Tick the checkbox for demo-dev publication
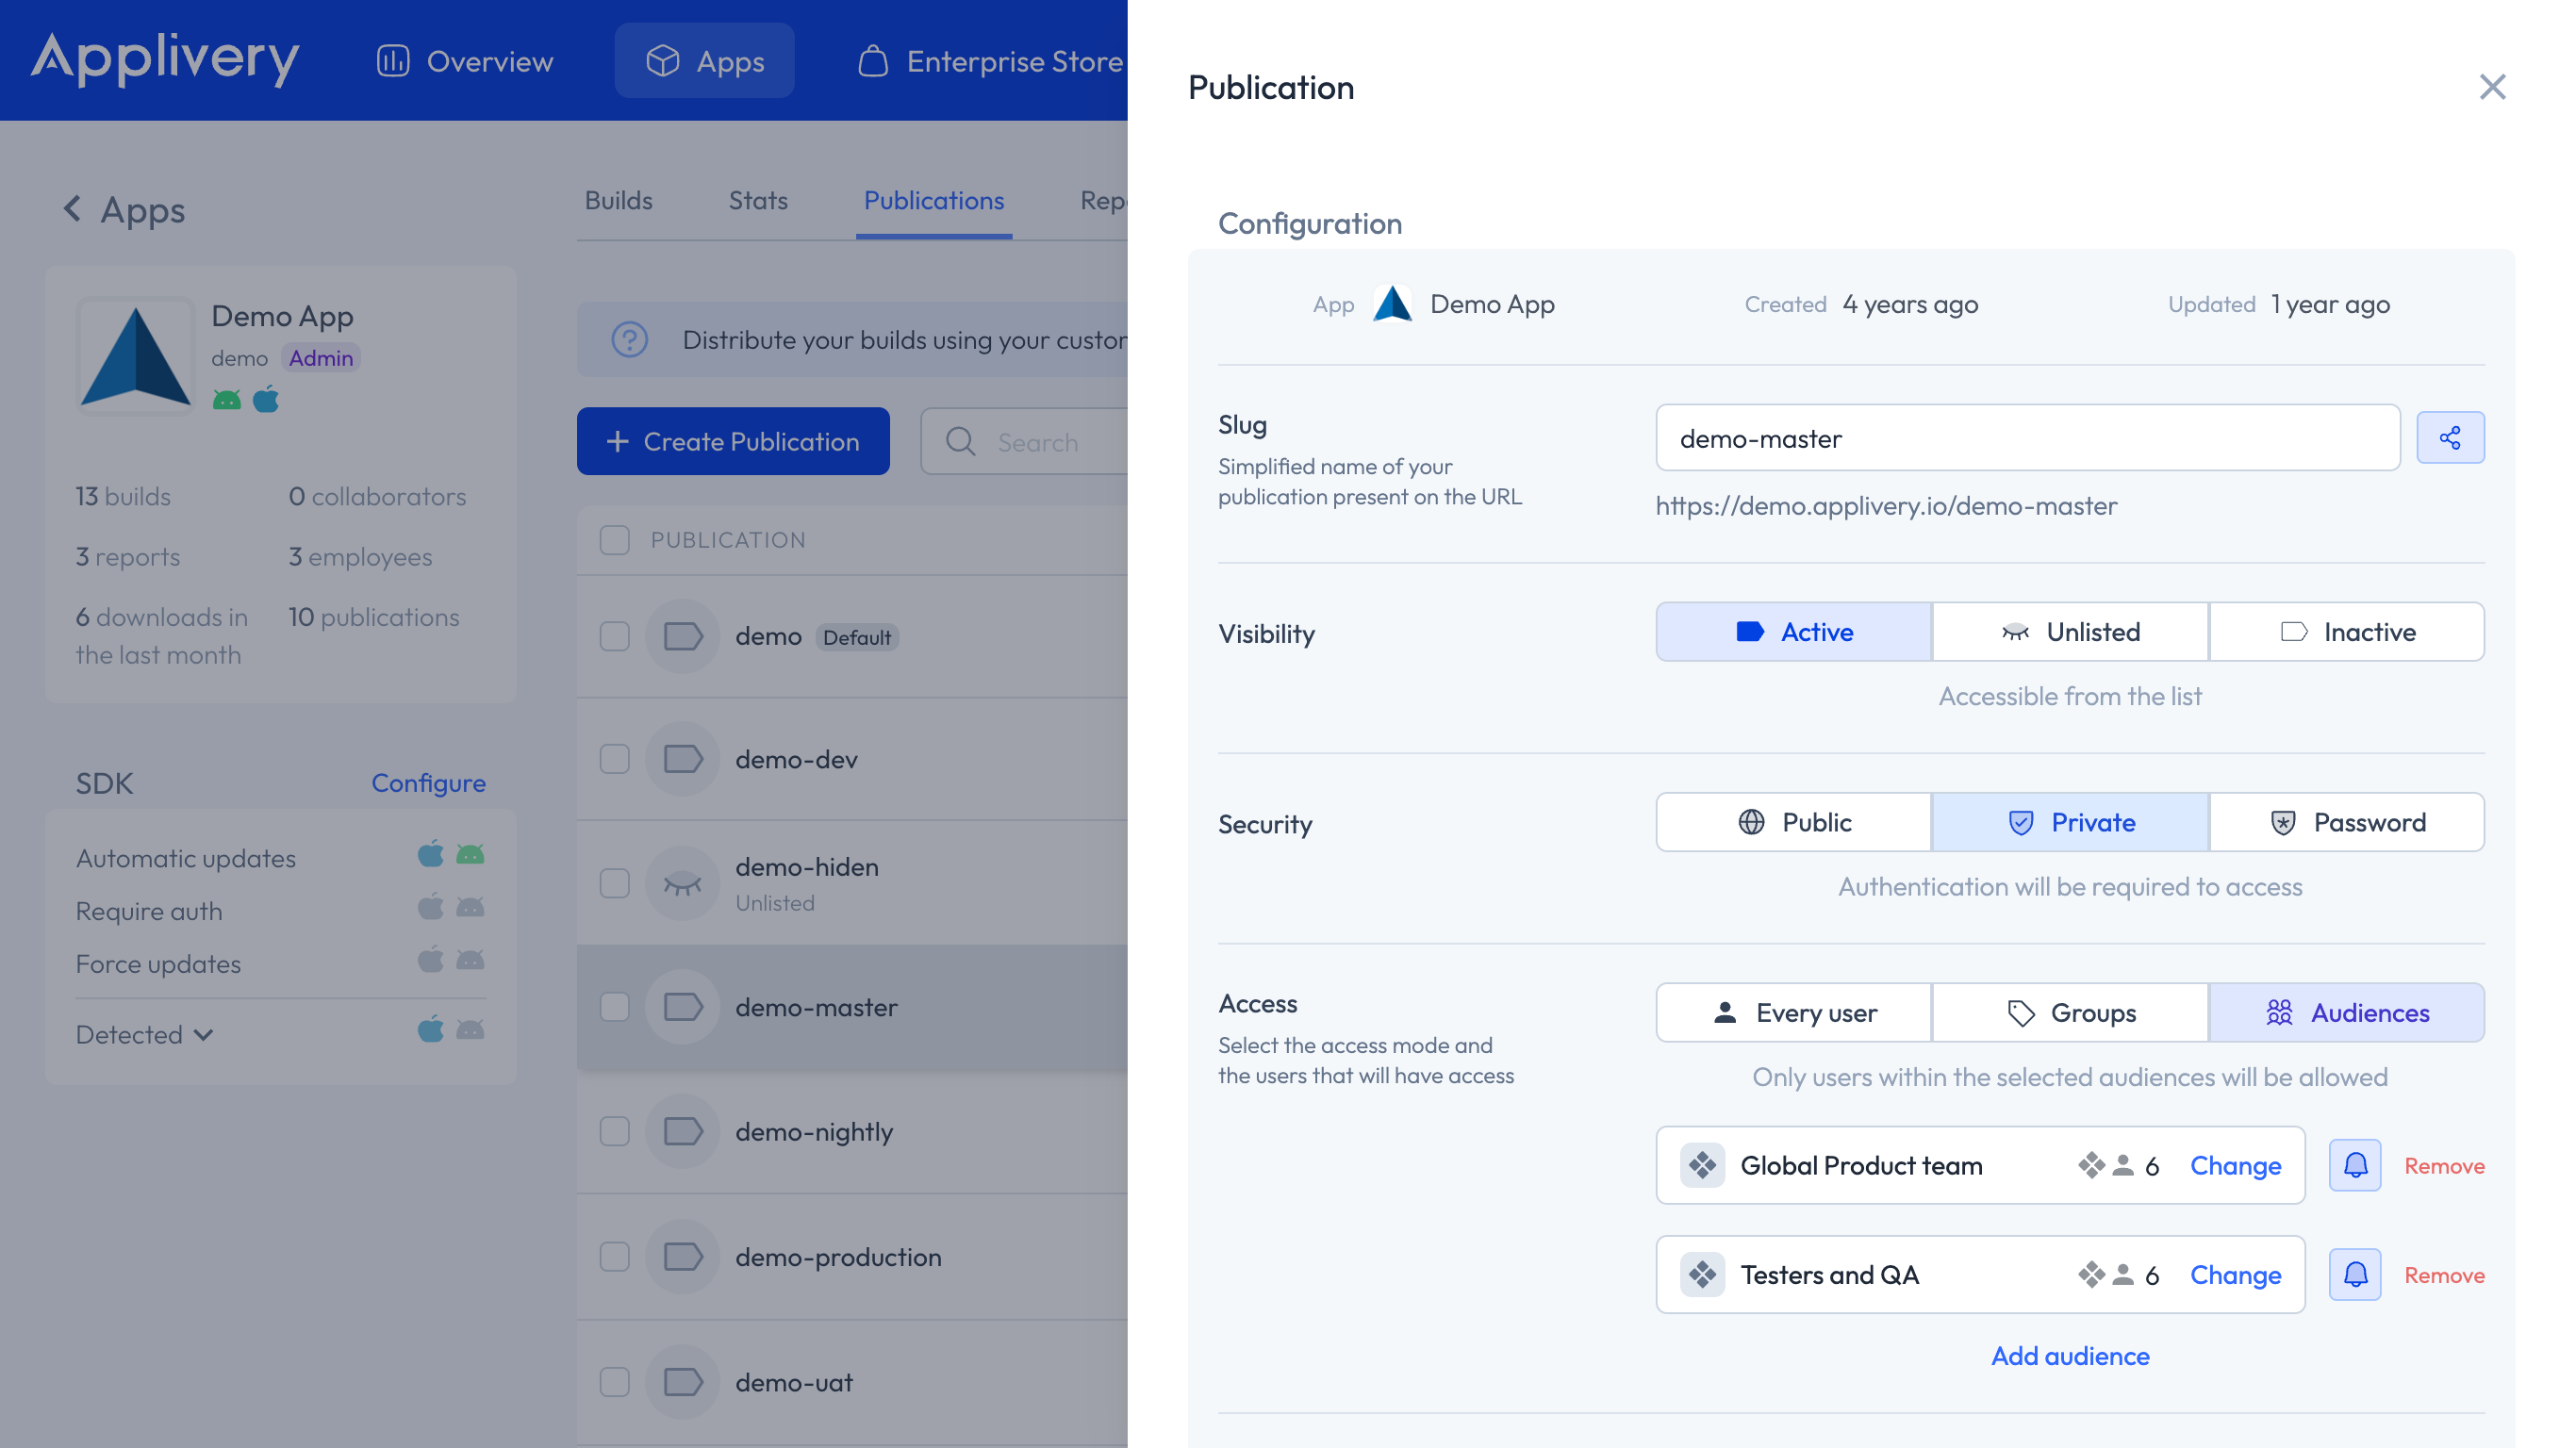This screenshot has width=2576, height=1448. coord(614,759)
